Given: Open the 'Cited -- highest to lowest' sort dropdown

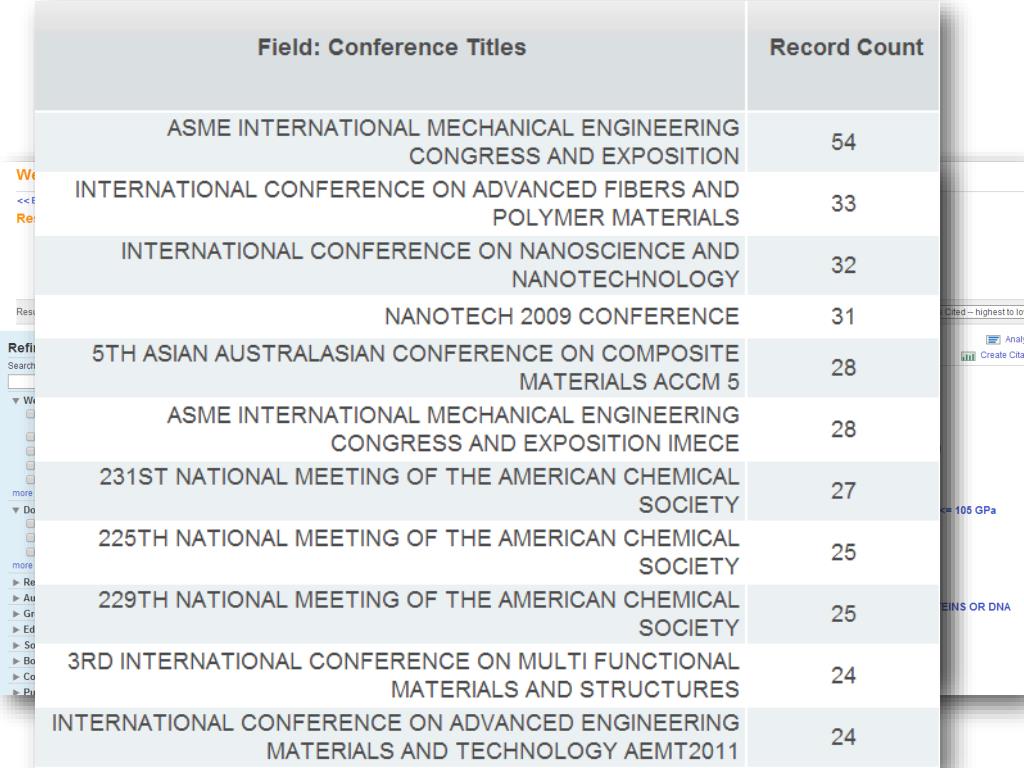Looking at the screenshot, I should click(982, 312).
